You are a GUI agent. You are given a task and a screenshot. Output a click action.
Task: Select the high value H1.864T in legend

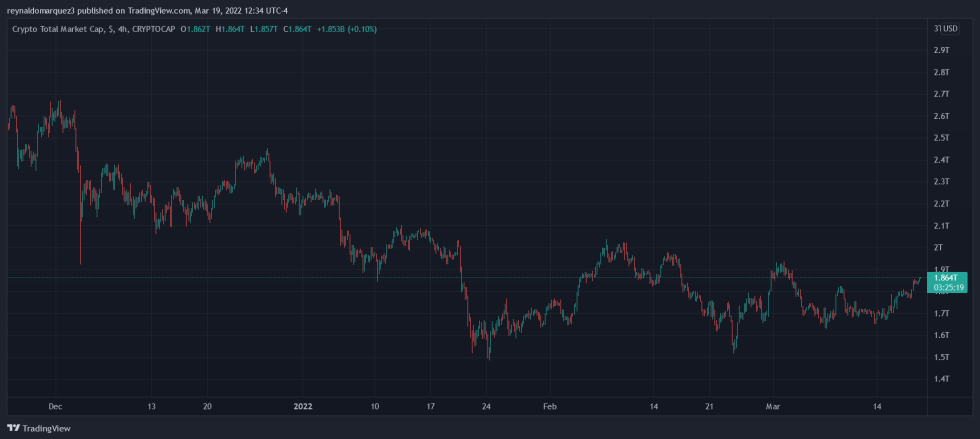pyautogui.click(x=229, y=29)
